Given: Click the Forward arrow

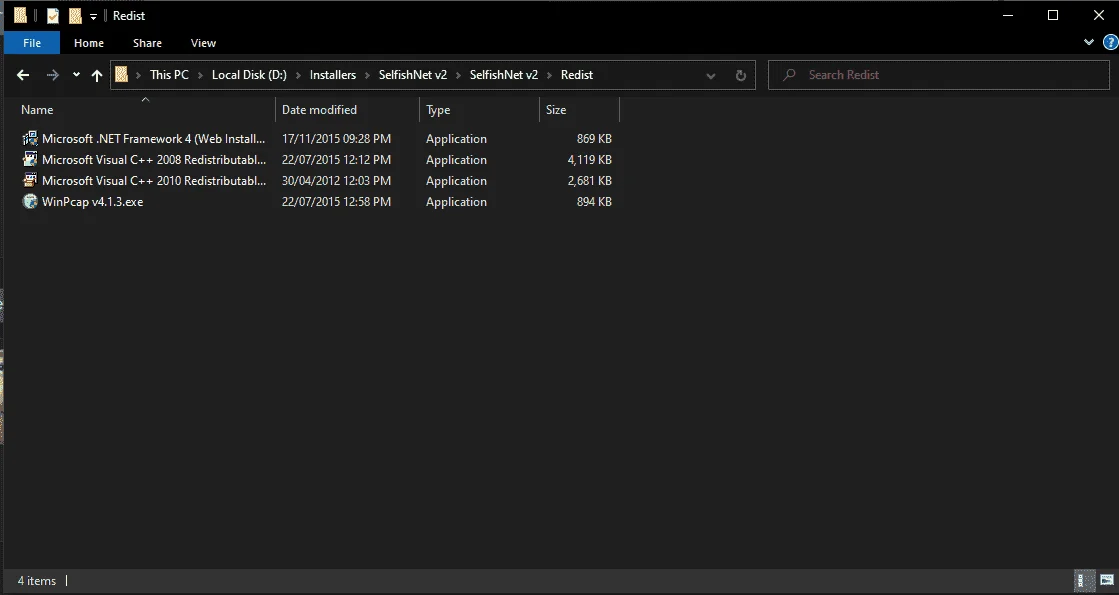Looking at the screenshot, I should tap(52, 75).
